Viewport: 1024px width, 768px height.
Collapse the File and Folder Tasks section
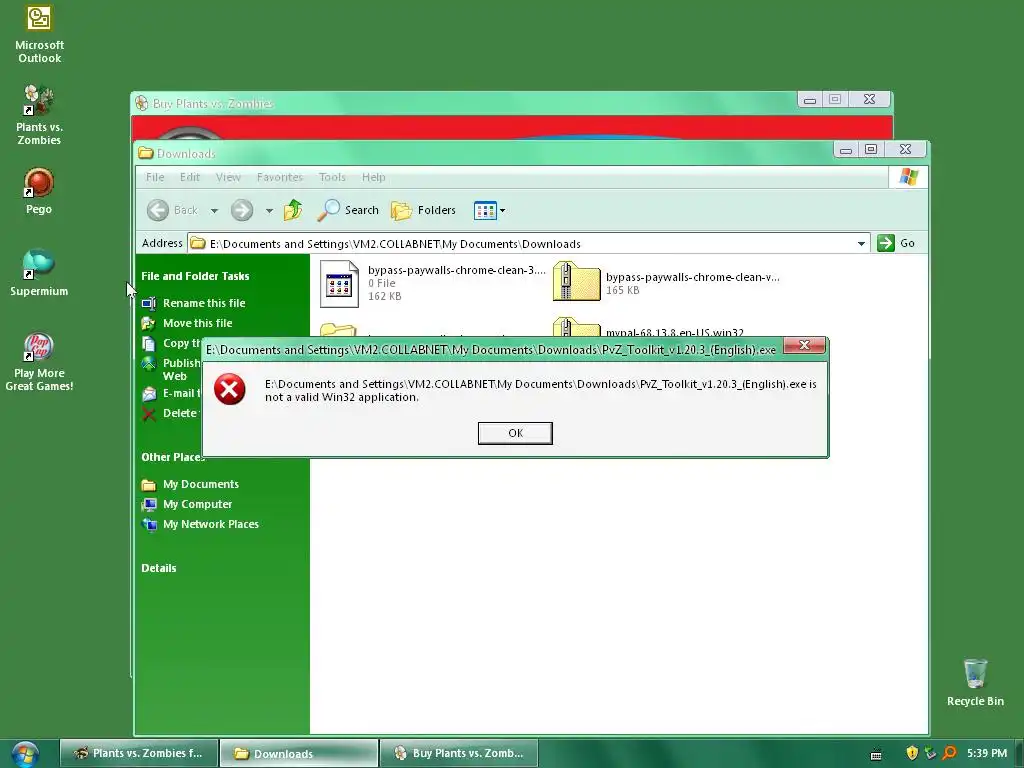pyautogui.click(x=195, y=276)
